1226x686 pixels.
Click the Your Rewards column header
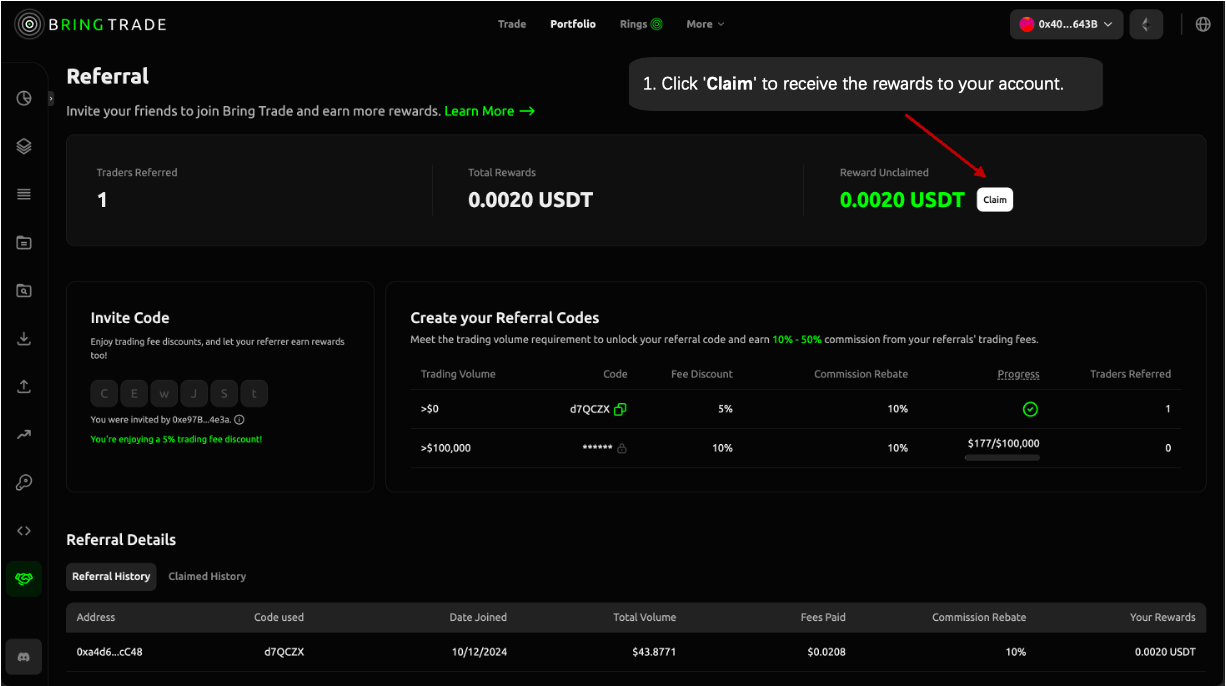tap(1162, 617)
